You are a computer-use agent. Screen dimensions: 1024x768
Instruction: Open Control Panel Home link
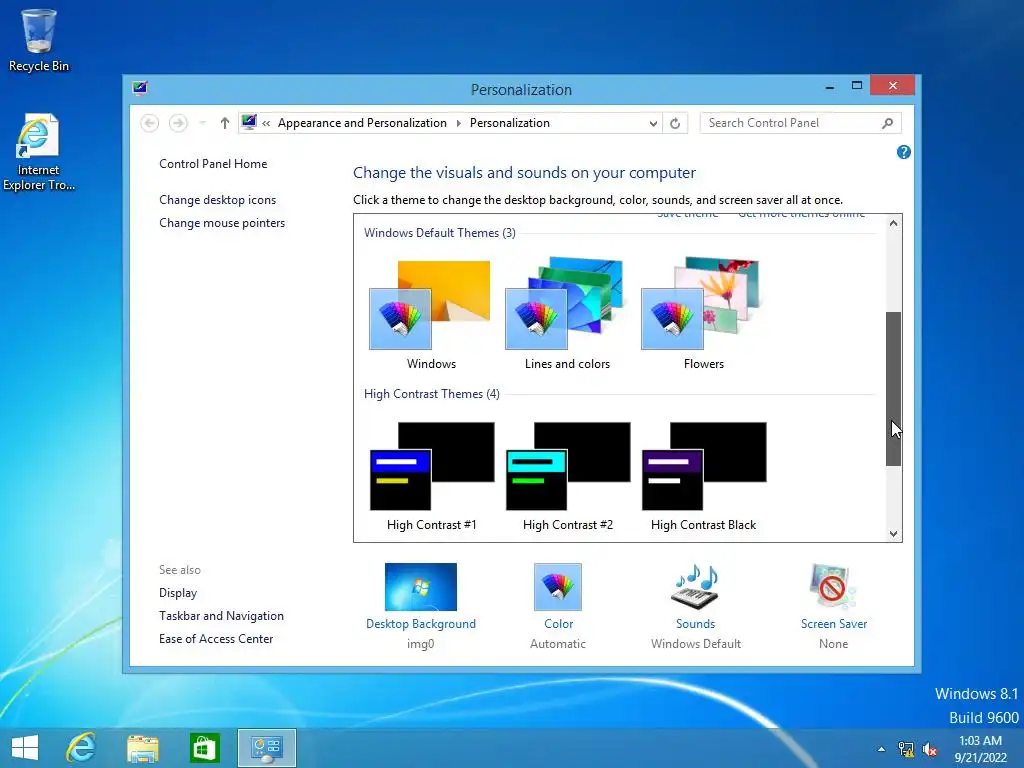click(213, 164)
